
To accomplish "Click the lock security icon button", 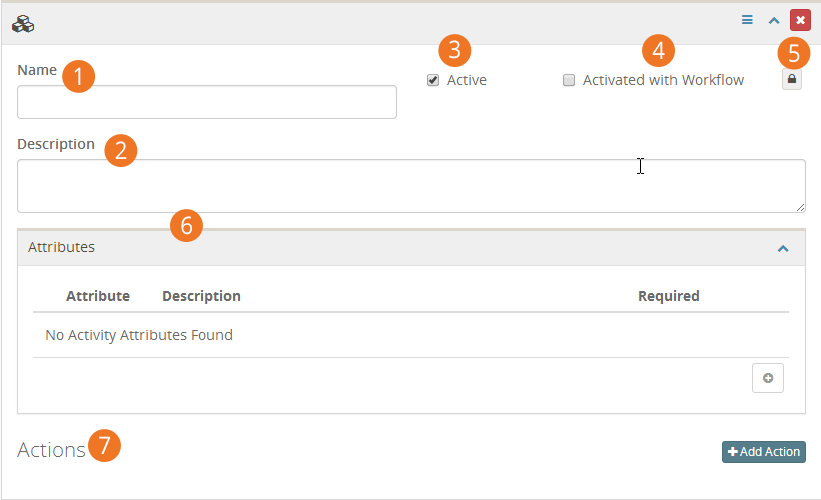I will [x=792, y=80].
